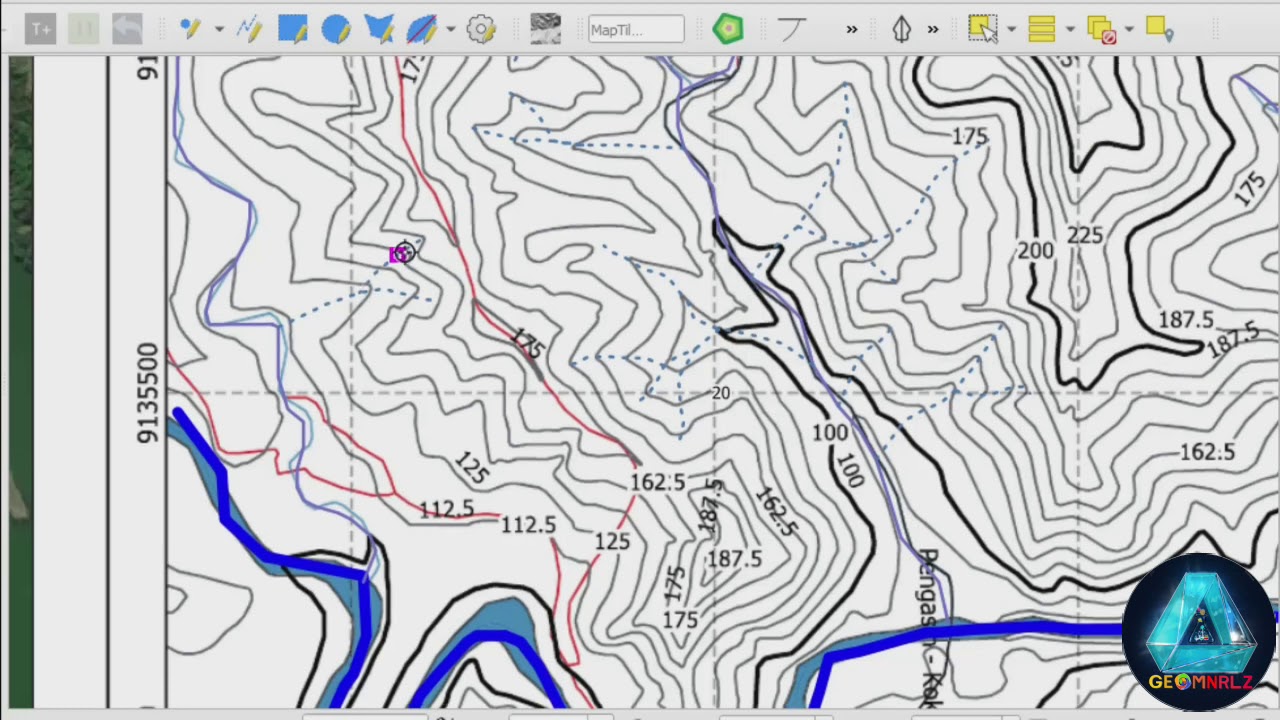Screen dimensions: 1280x720
Task: Open the buffer drawing tool dropdown arrow
Action: 450,30
